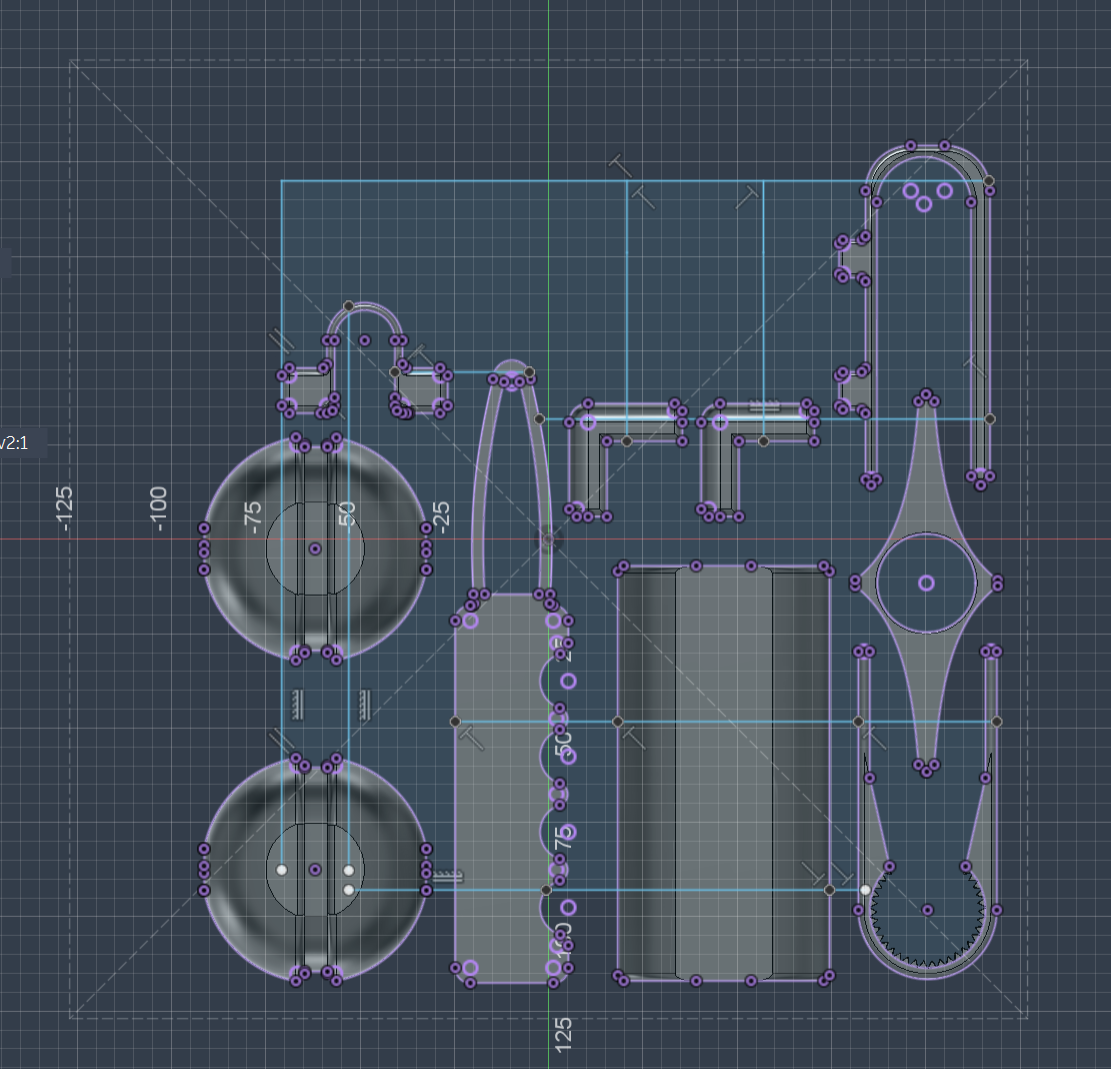Select upper disc's inner circle edge

[267, 549]
